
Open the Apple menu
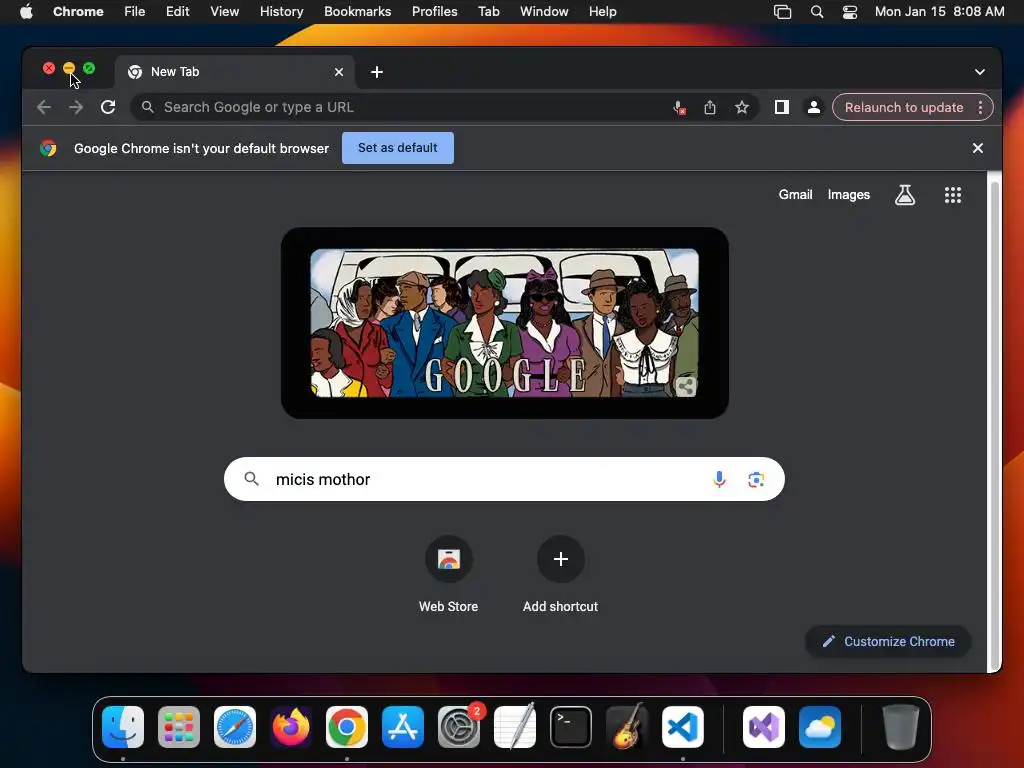tap(26, 12)
